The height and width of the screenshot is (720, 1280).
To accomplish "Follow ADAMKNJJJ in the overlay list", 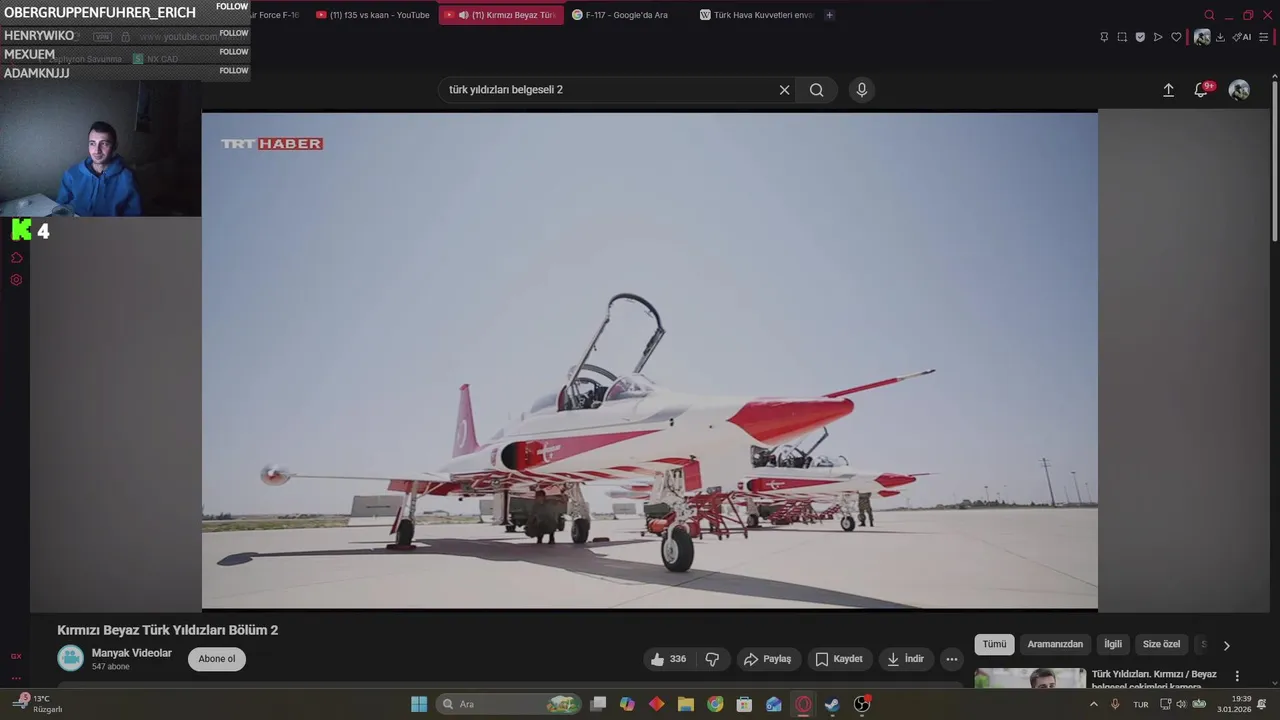I will point(234,71).
